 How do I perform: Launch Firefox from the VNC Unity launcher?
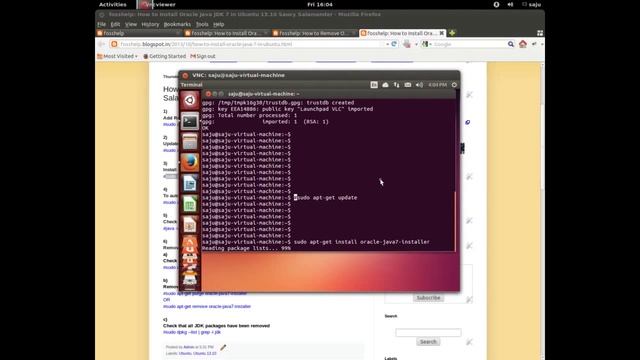[189, 162]
